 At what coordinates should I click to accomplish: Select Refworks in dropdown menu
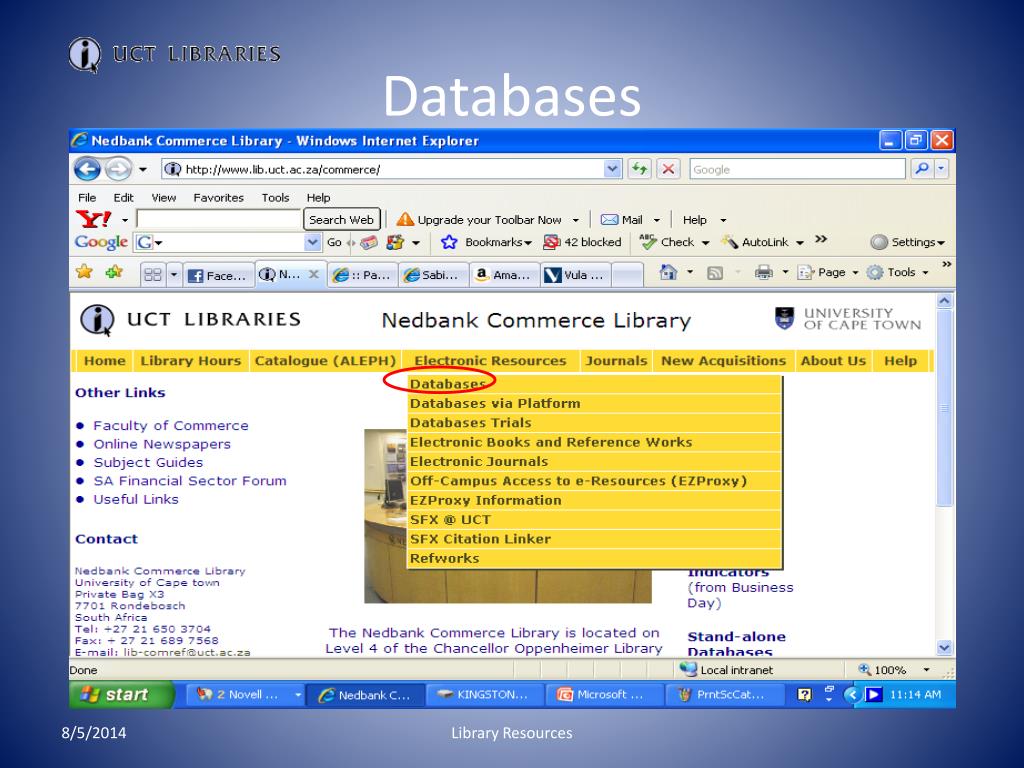(594, 558)
